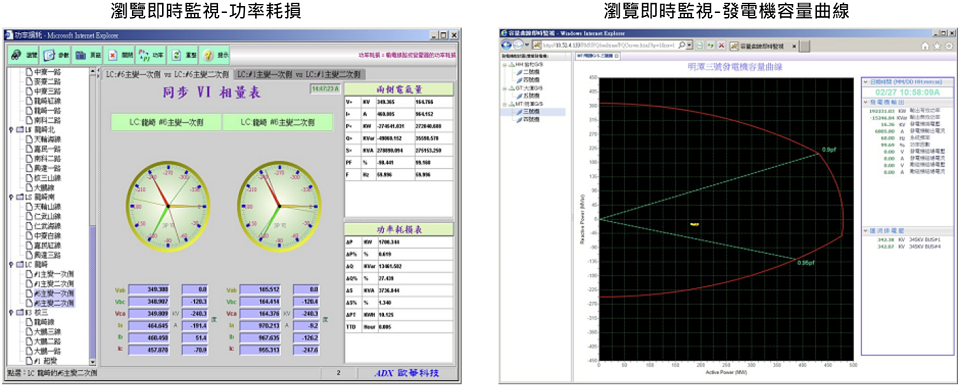960x387 pixels.
Task: Click the 功率 power toolbar button
Action: (x=151, y=54)
